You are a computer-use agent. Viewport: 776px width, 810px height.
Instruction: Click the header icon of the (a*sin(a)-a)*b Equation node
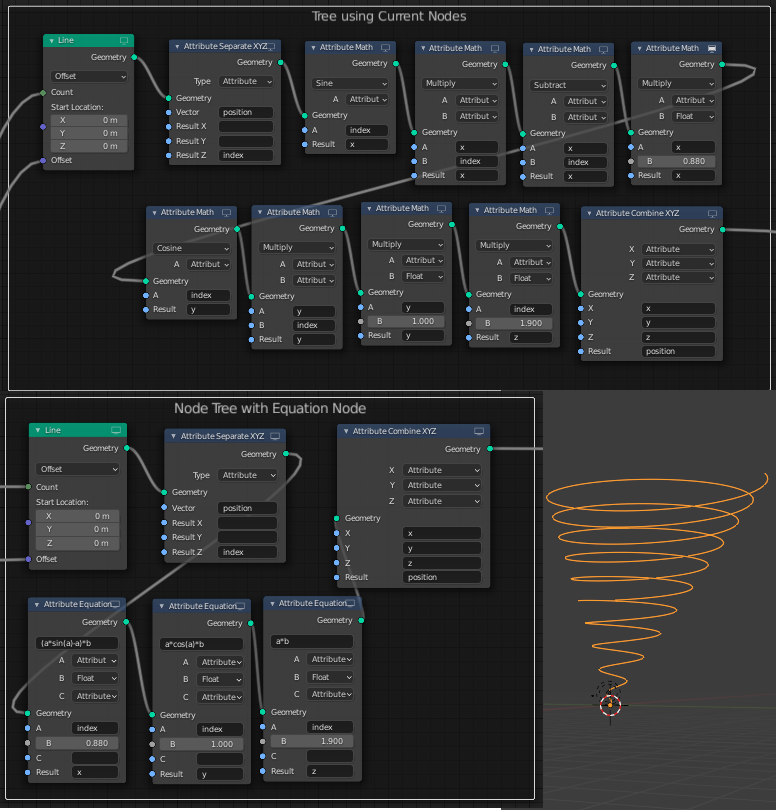click(116, 604)
